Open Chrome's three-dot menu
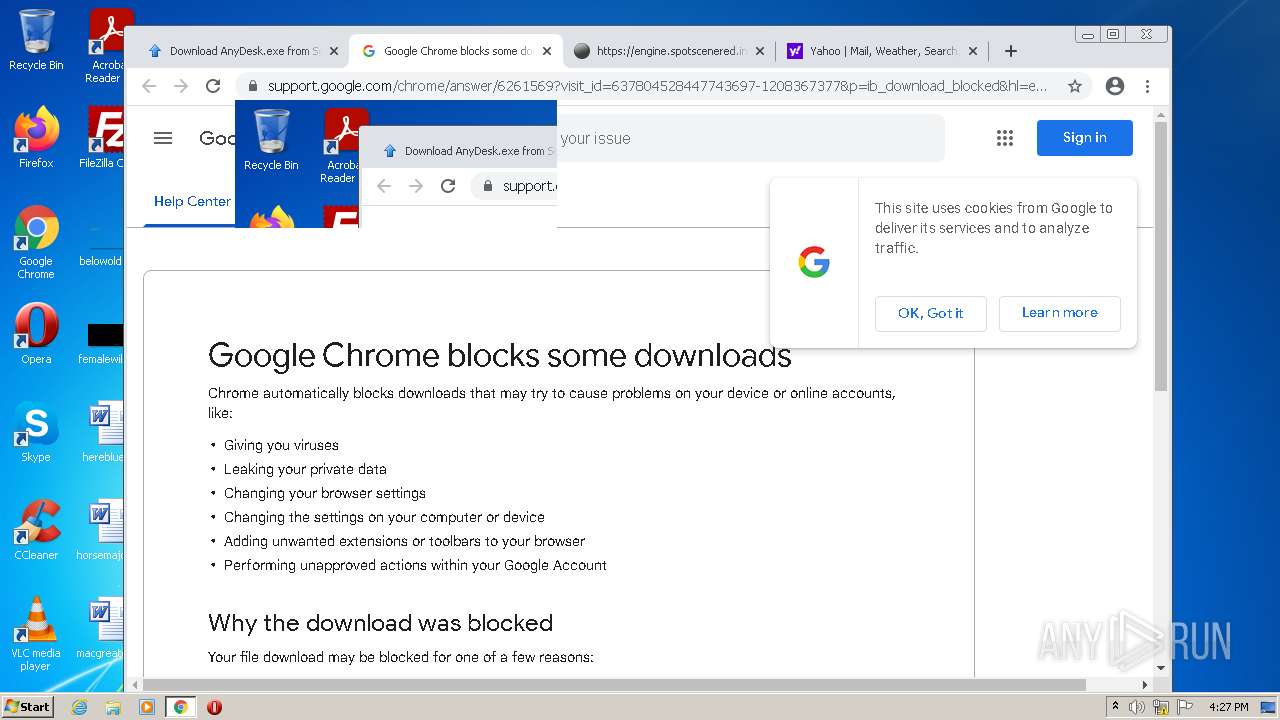This screenshot has height=720, width=1280. click(x=1148, y=86)
